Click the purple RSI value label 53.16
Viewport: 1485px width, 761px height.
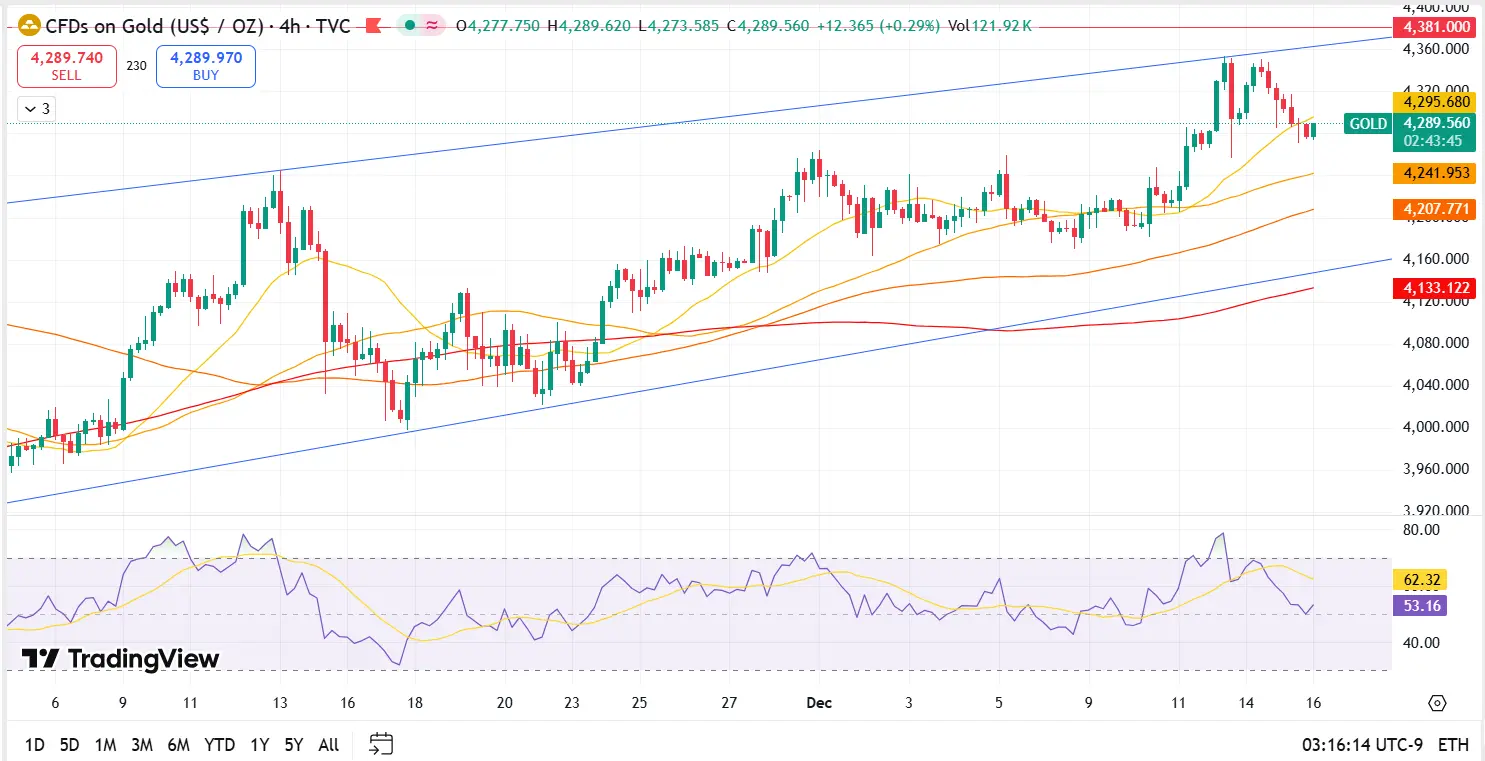1419,606
